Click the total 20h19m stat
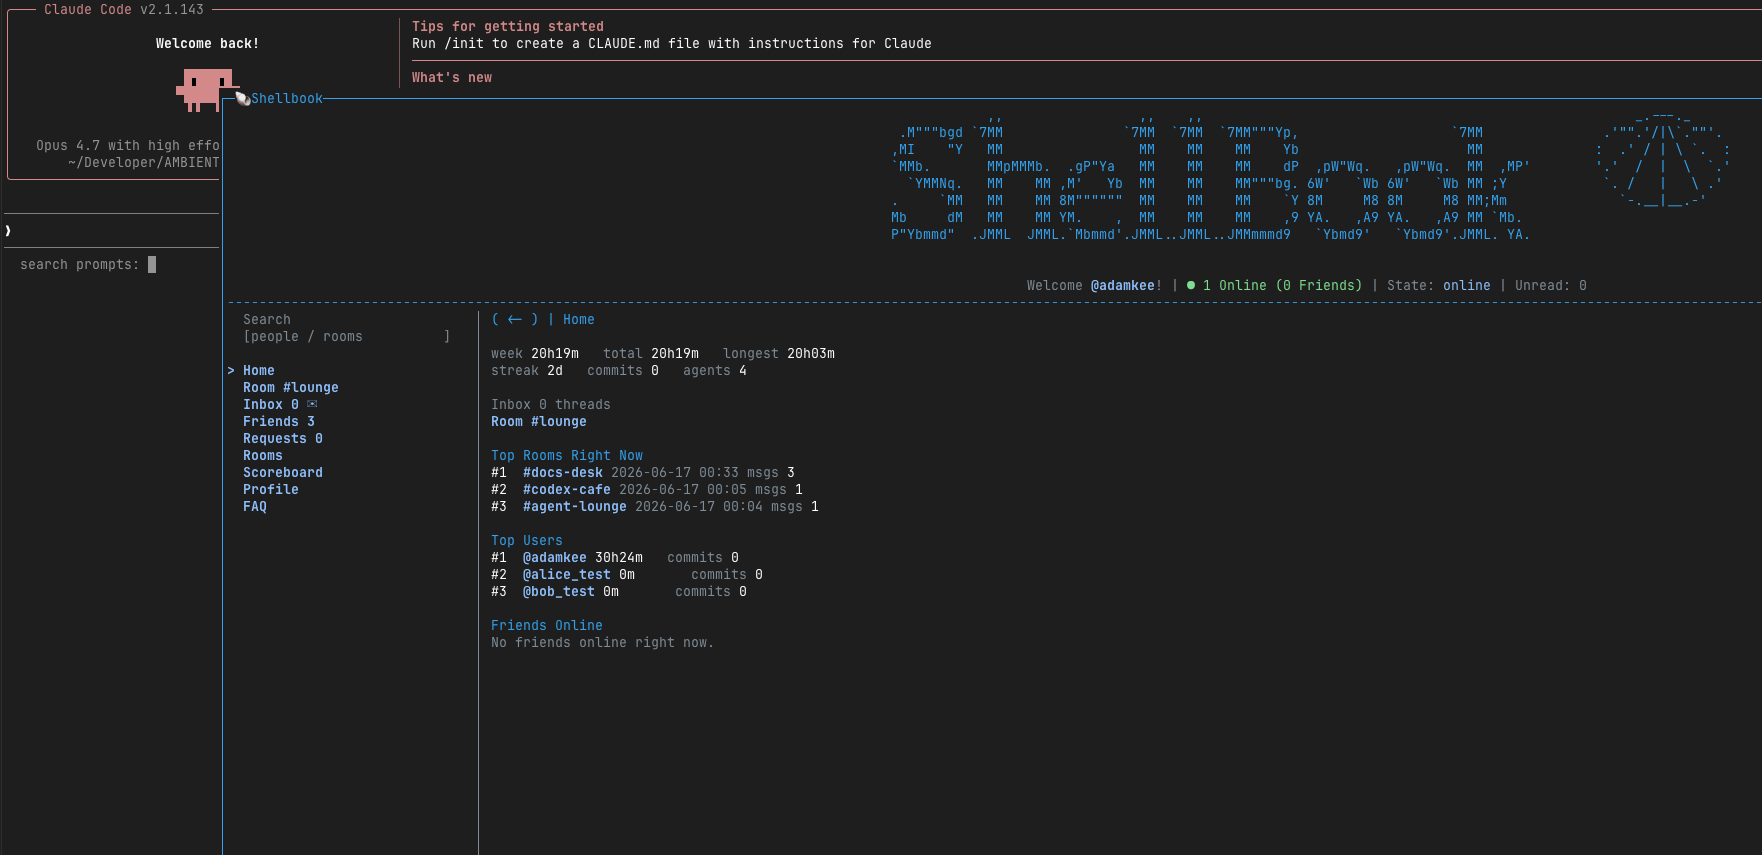Viewport: 1762px width, 855px height. pyautogui.click(x=651, y=353)
